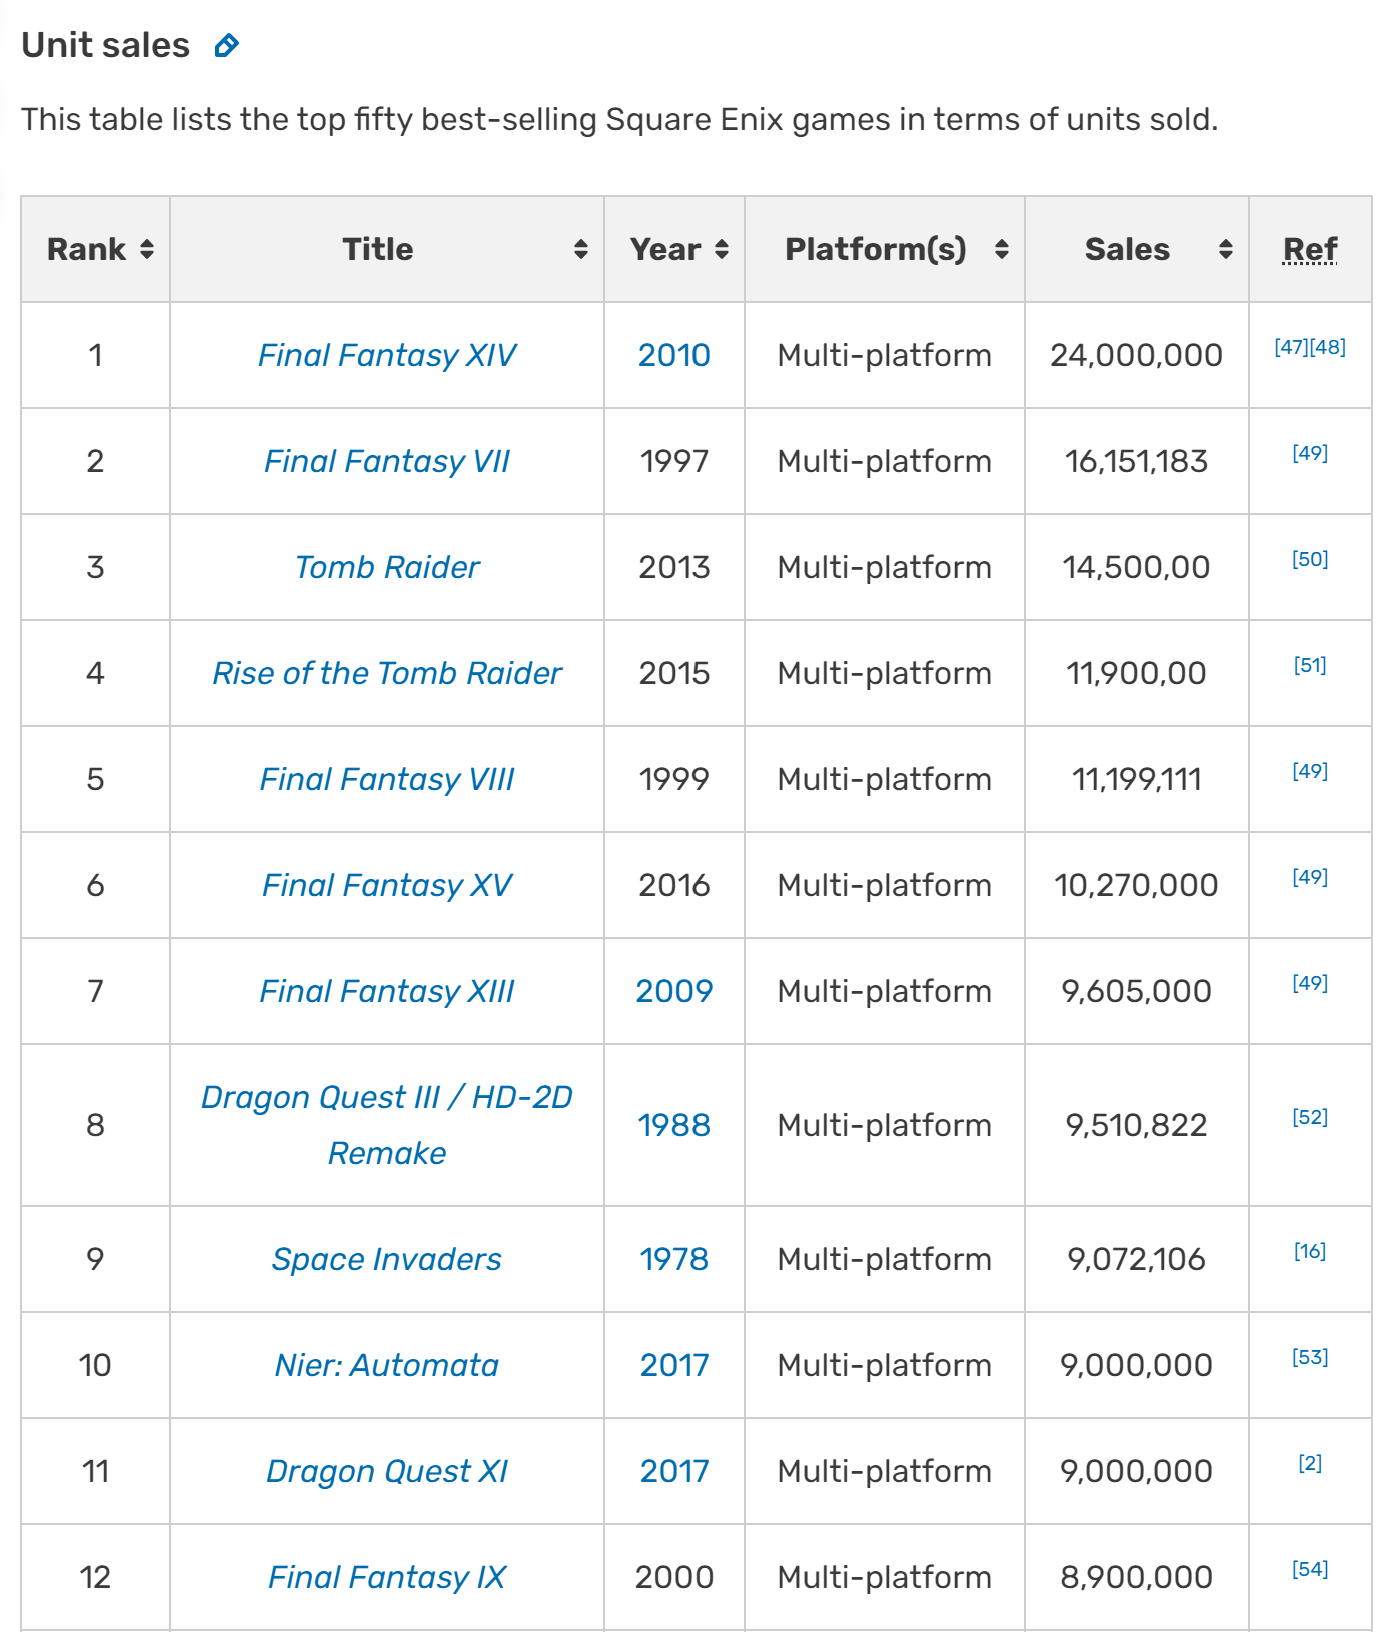The width and height of the screenshot is (1386, 1632).
Task: Follow the 2017 year link in Nier: Automata row
Action: coord(674,1365)
